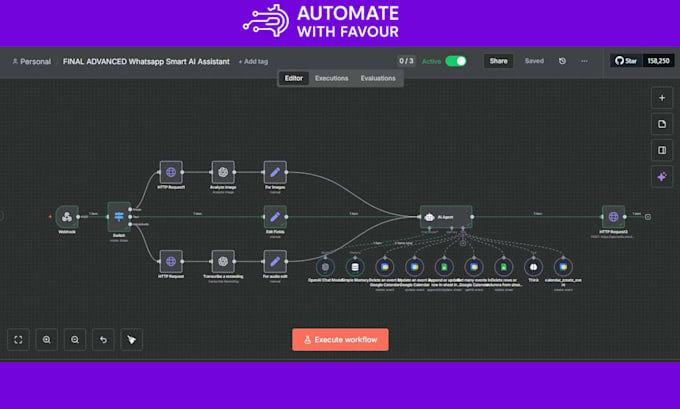Open the calendar_create_event tool node
Viewport: 680px width, 409px height.
coord(563,267)
